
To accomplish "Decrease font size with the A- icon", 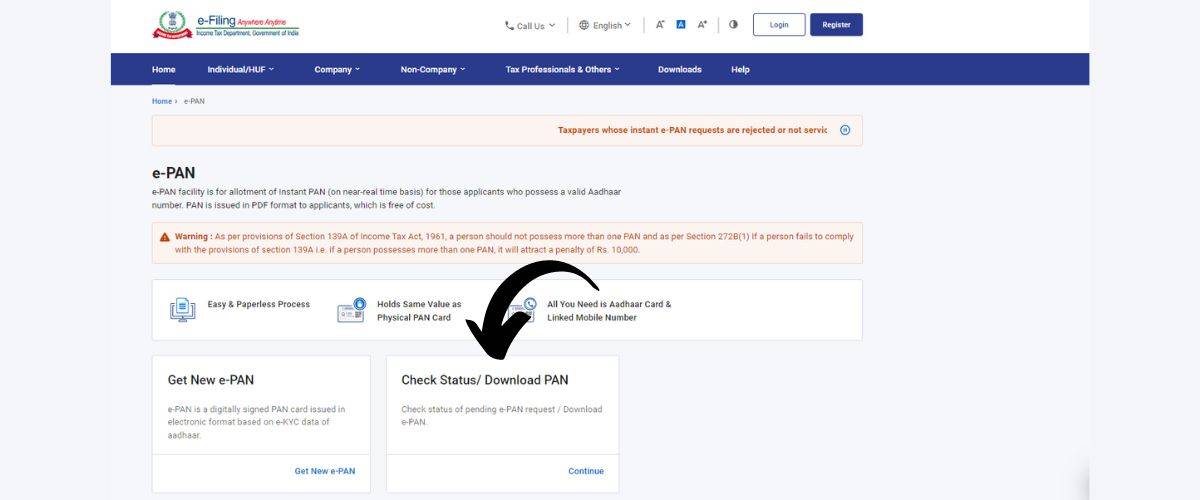I will pos(660,25).
